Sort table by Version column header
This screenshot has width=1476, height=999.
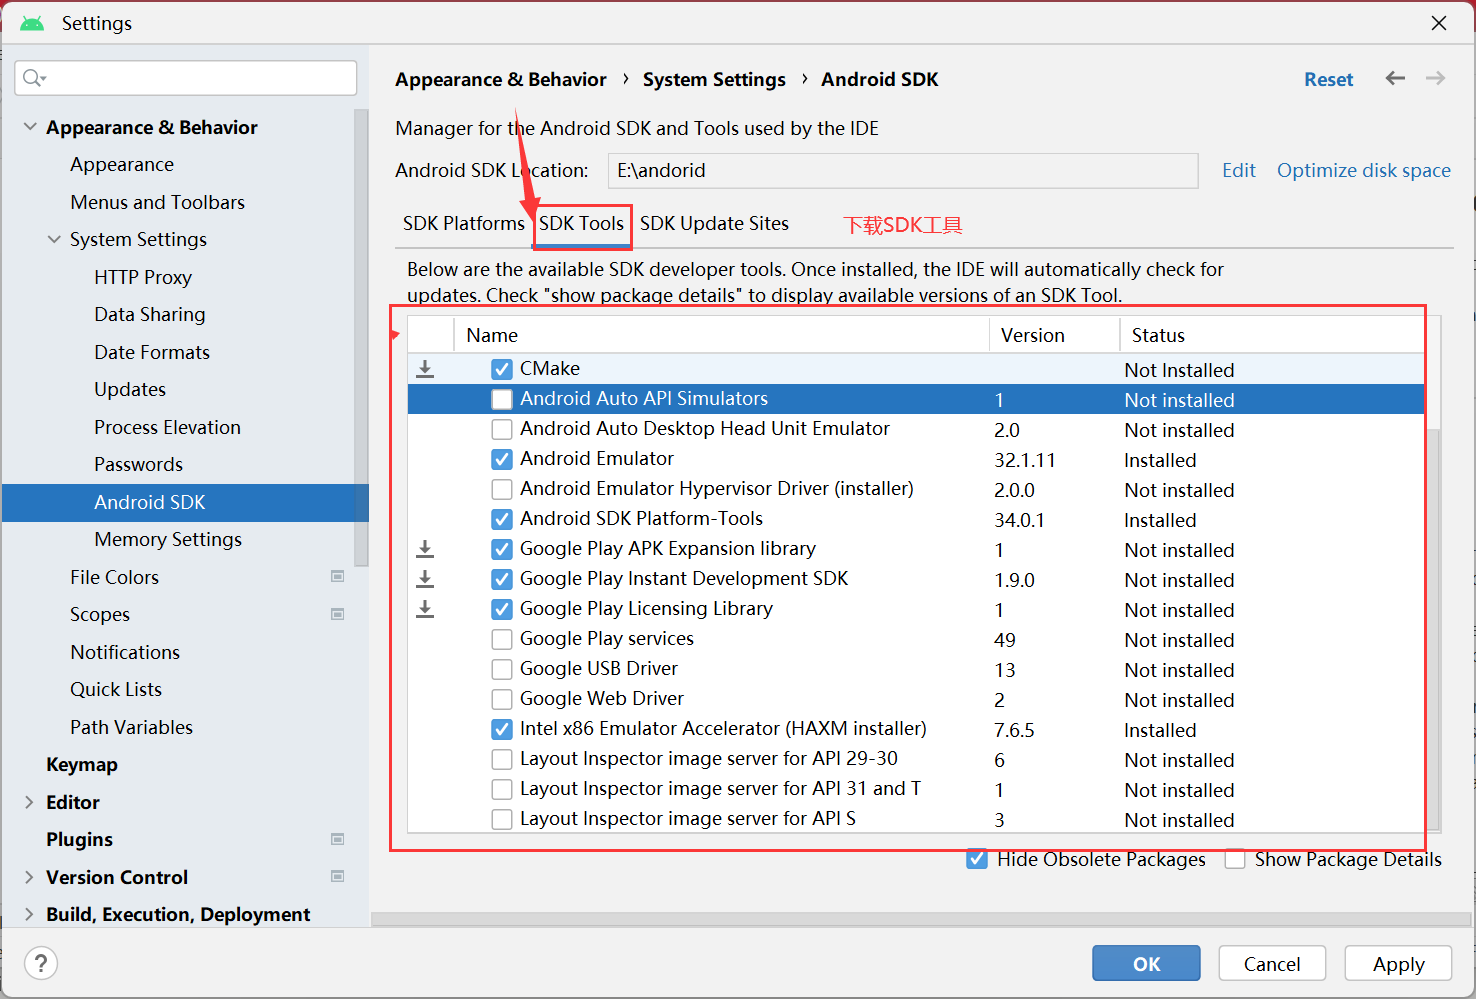pyautogui.click(x=1054, y=335)
